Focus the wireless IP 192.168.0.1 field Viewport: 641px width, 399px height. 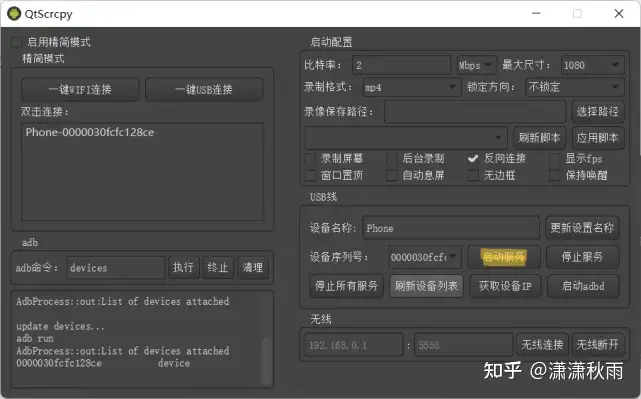[x=354, y=345]
